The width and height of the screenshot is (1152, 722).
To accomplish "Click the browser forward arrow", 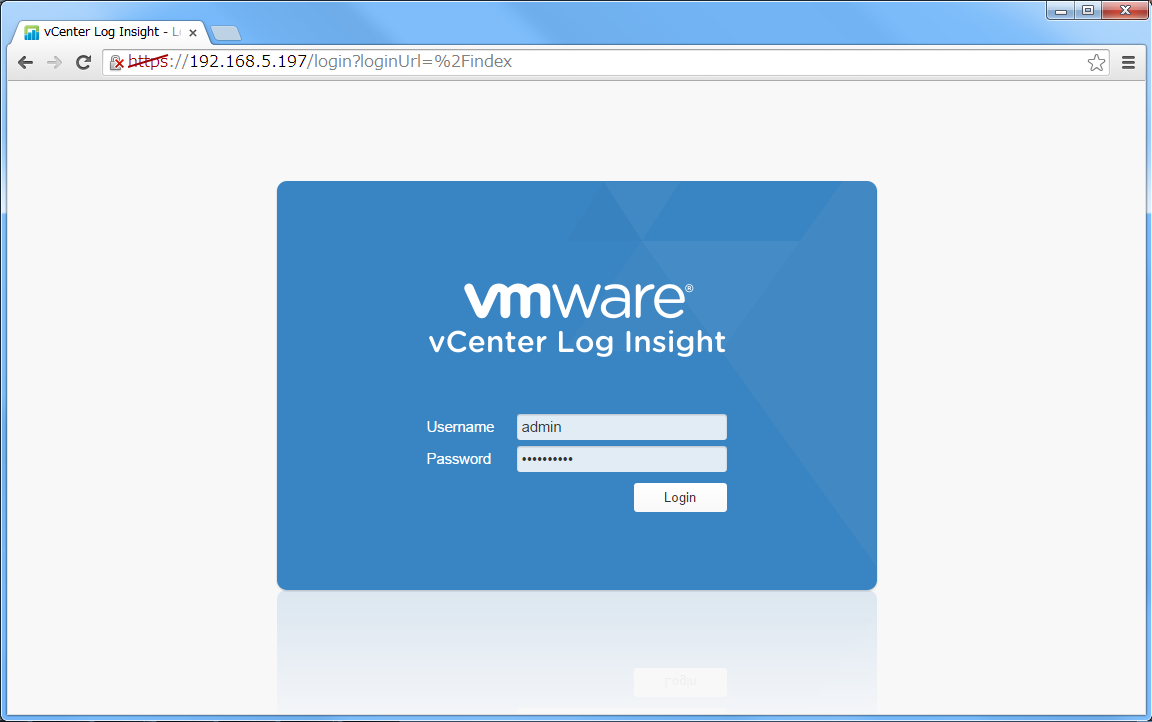I will pos(54,62).
